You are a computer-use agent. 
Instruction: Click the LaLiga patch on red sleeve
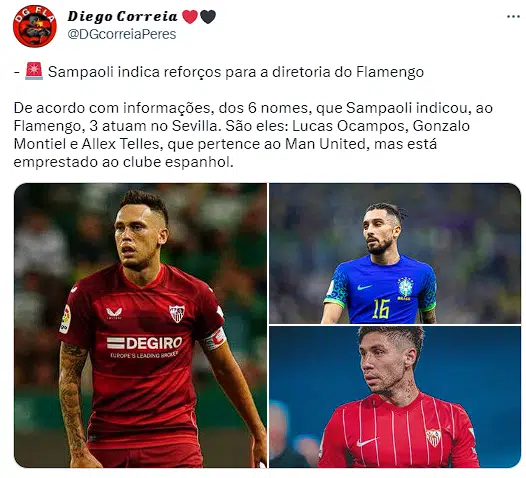[x=66, y=320]
